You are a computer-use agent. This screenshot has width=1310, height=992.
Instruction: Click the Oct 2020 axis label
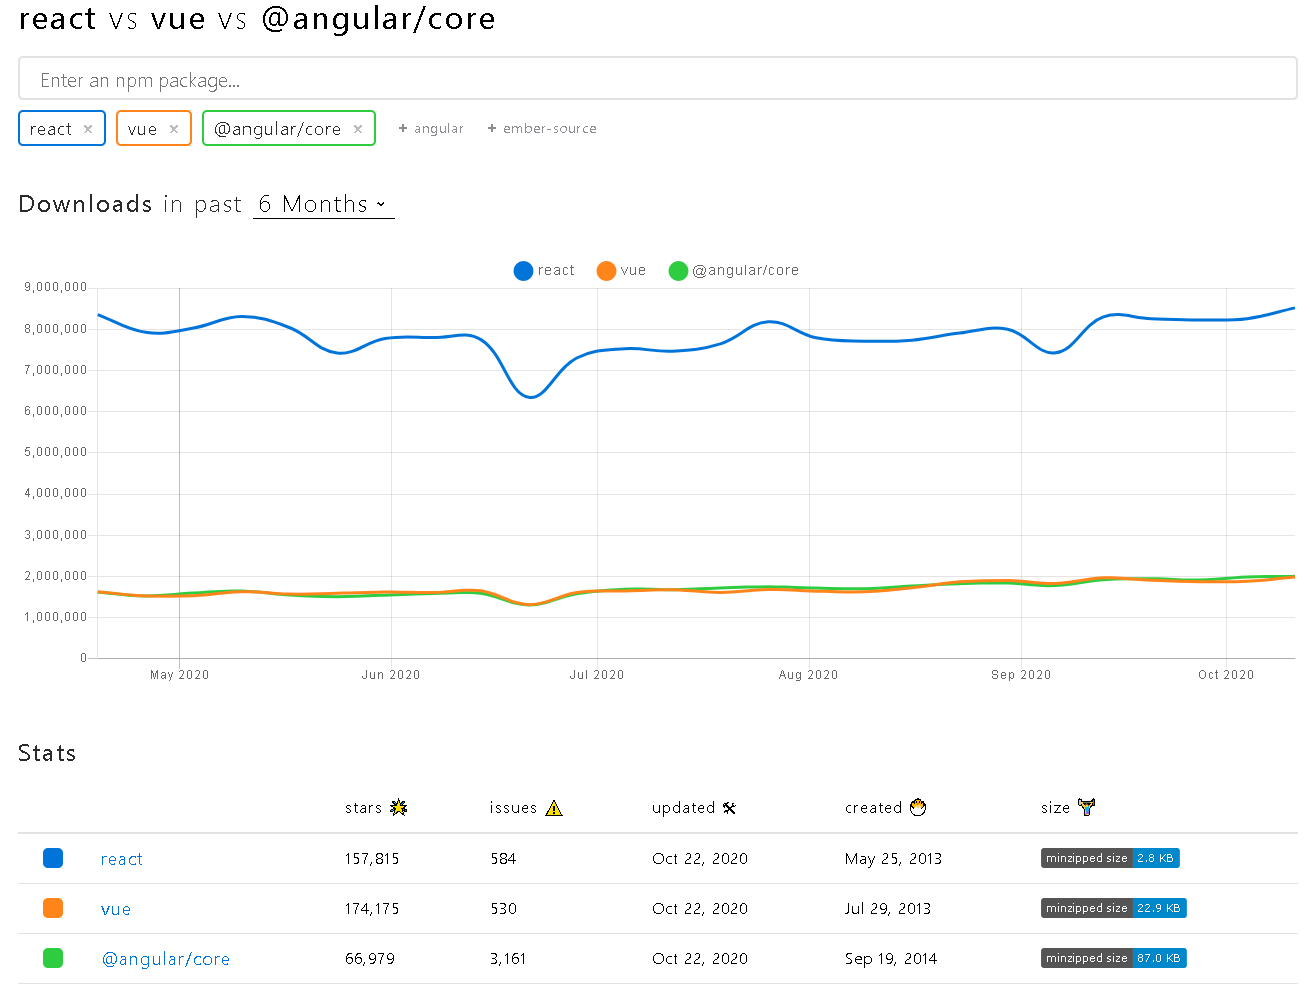click(1226, 675)
